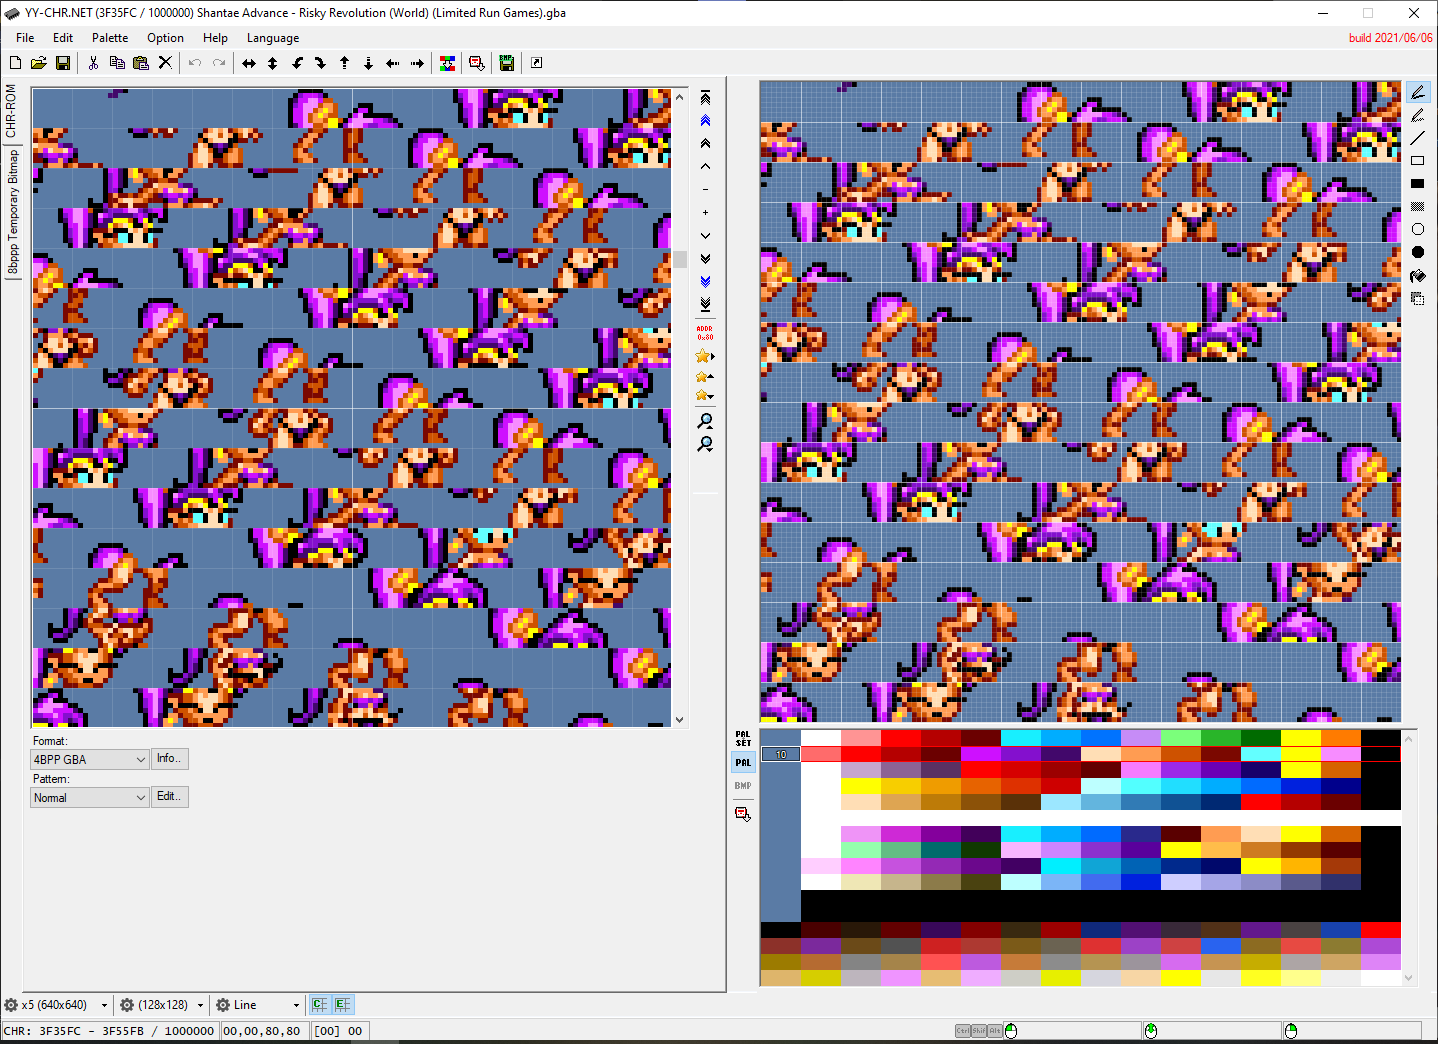The image size is (1438, 1044).
Task: Click the palette list scroll-down arrow
Action: 1409,978
